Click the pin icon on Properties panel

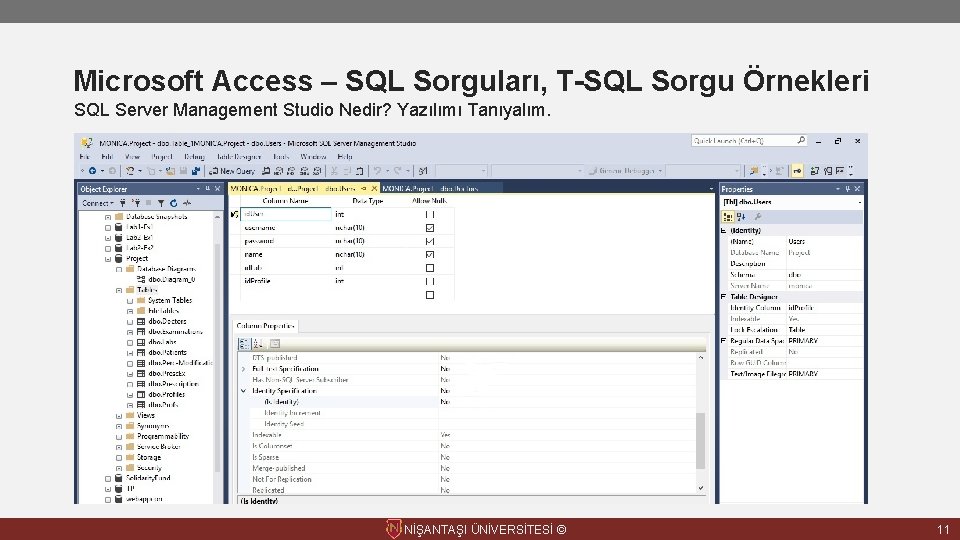[x=847, y=189]
